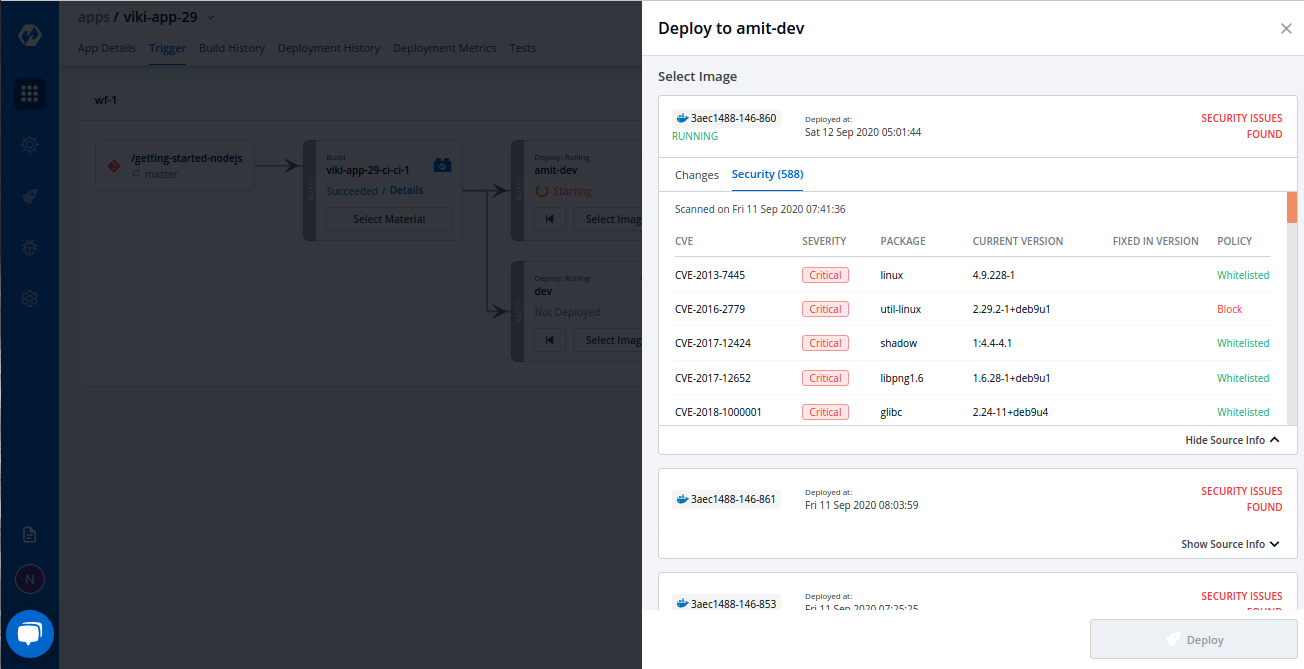Expand Show Source Info for image 146-861
The height and width of the screenshot is (669, 1304).
[1230, 544]
